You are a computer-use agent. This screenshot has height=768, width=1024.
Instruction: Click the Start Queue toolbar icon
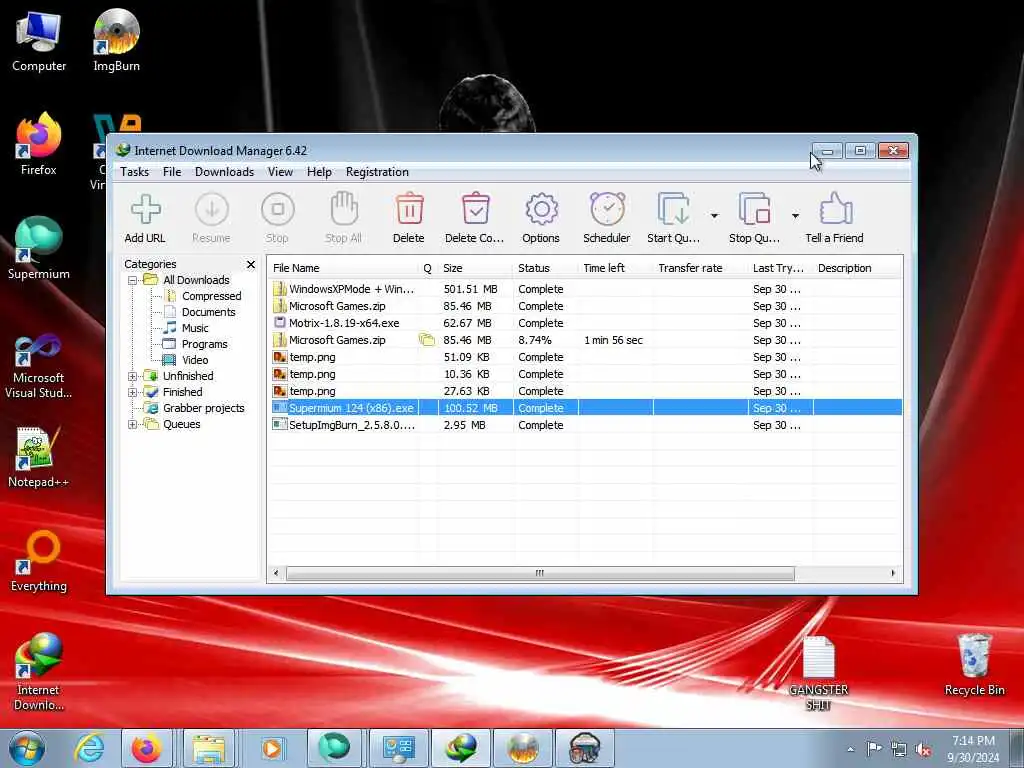tap(673, 218)
